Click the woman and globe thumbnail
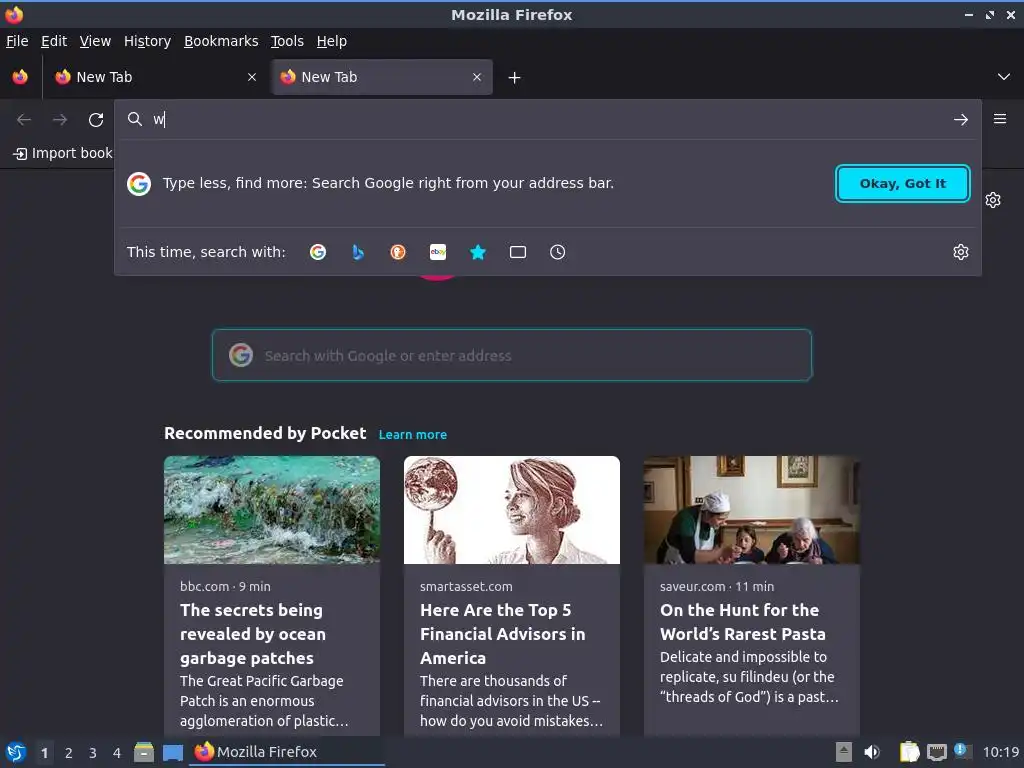Image resolution: width=1024 pixels, height=768 pixels. (512, 510)
